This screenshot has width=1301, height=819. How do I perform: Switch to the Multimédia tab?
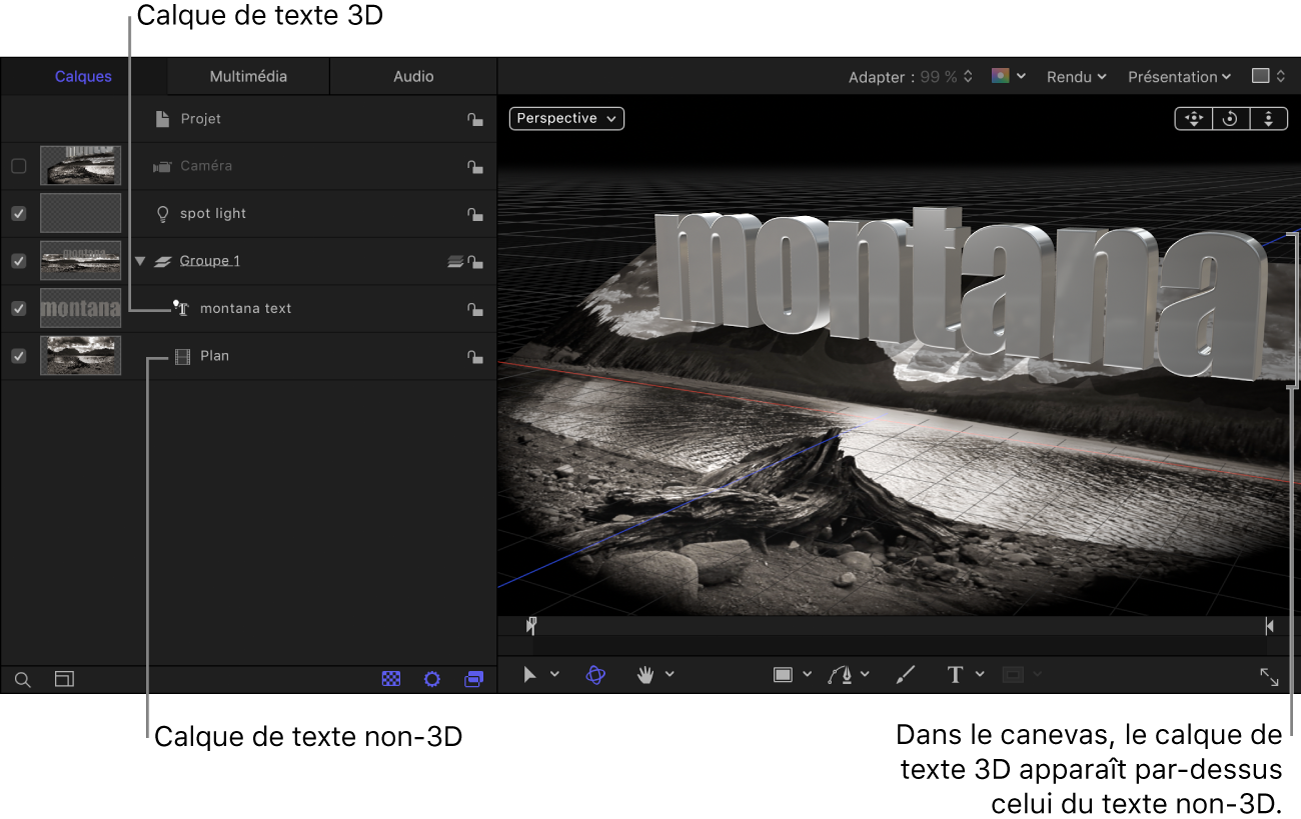click(246, 75)
